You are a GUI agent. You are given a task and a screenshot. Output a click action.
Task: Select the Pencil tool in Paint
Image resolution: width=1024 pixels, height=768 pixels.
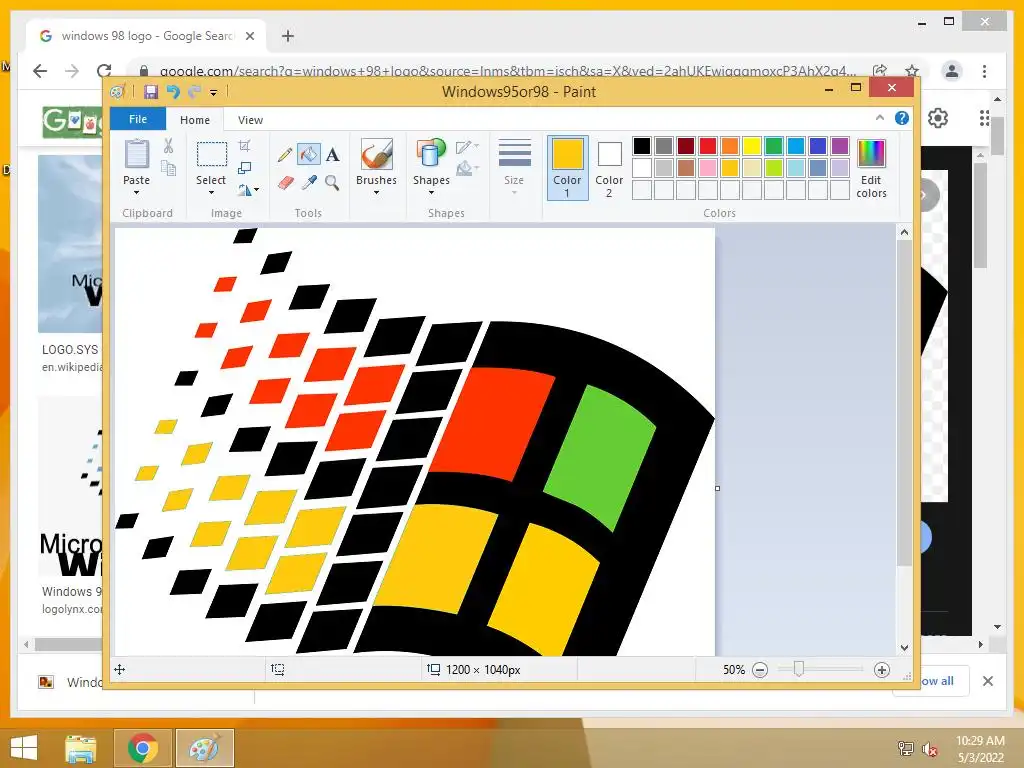point(285,155)
